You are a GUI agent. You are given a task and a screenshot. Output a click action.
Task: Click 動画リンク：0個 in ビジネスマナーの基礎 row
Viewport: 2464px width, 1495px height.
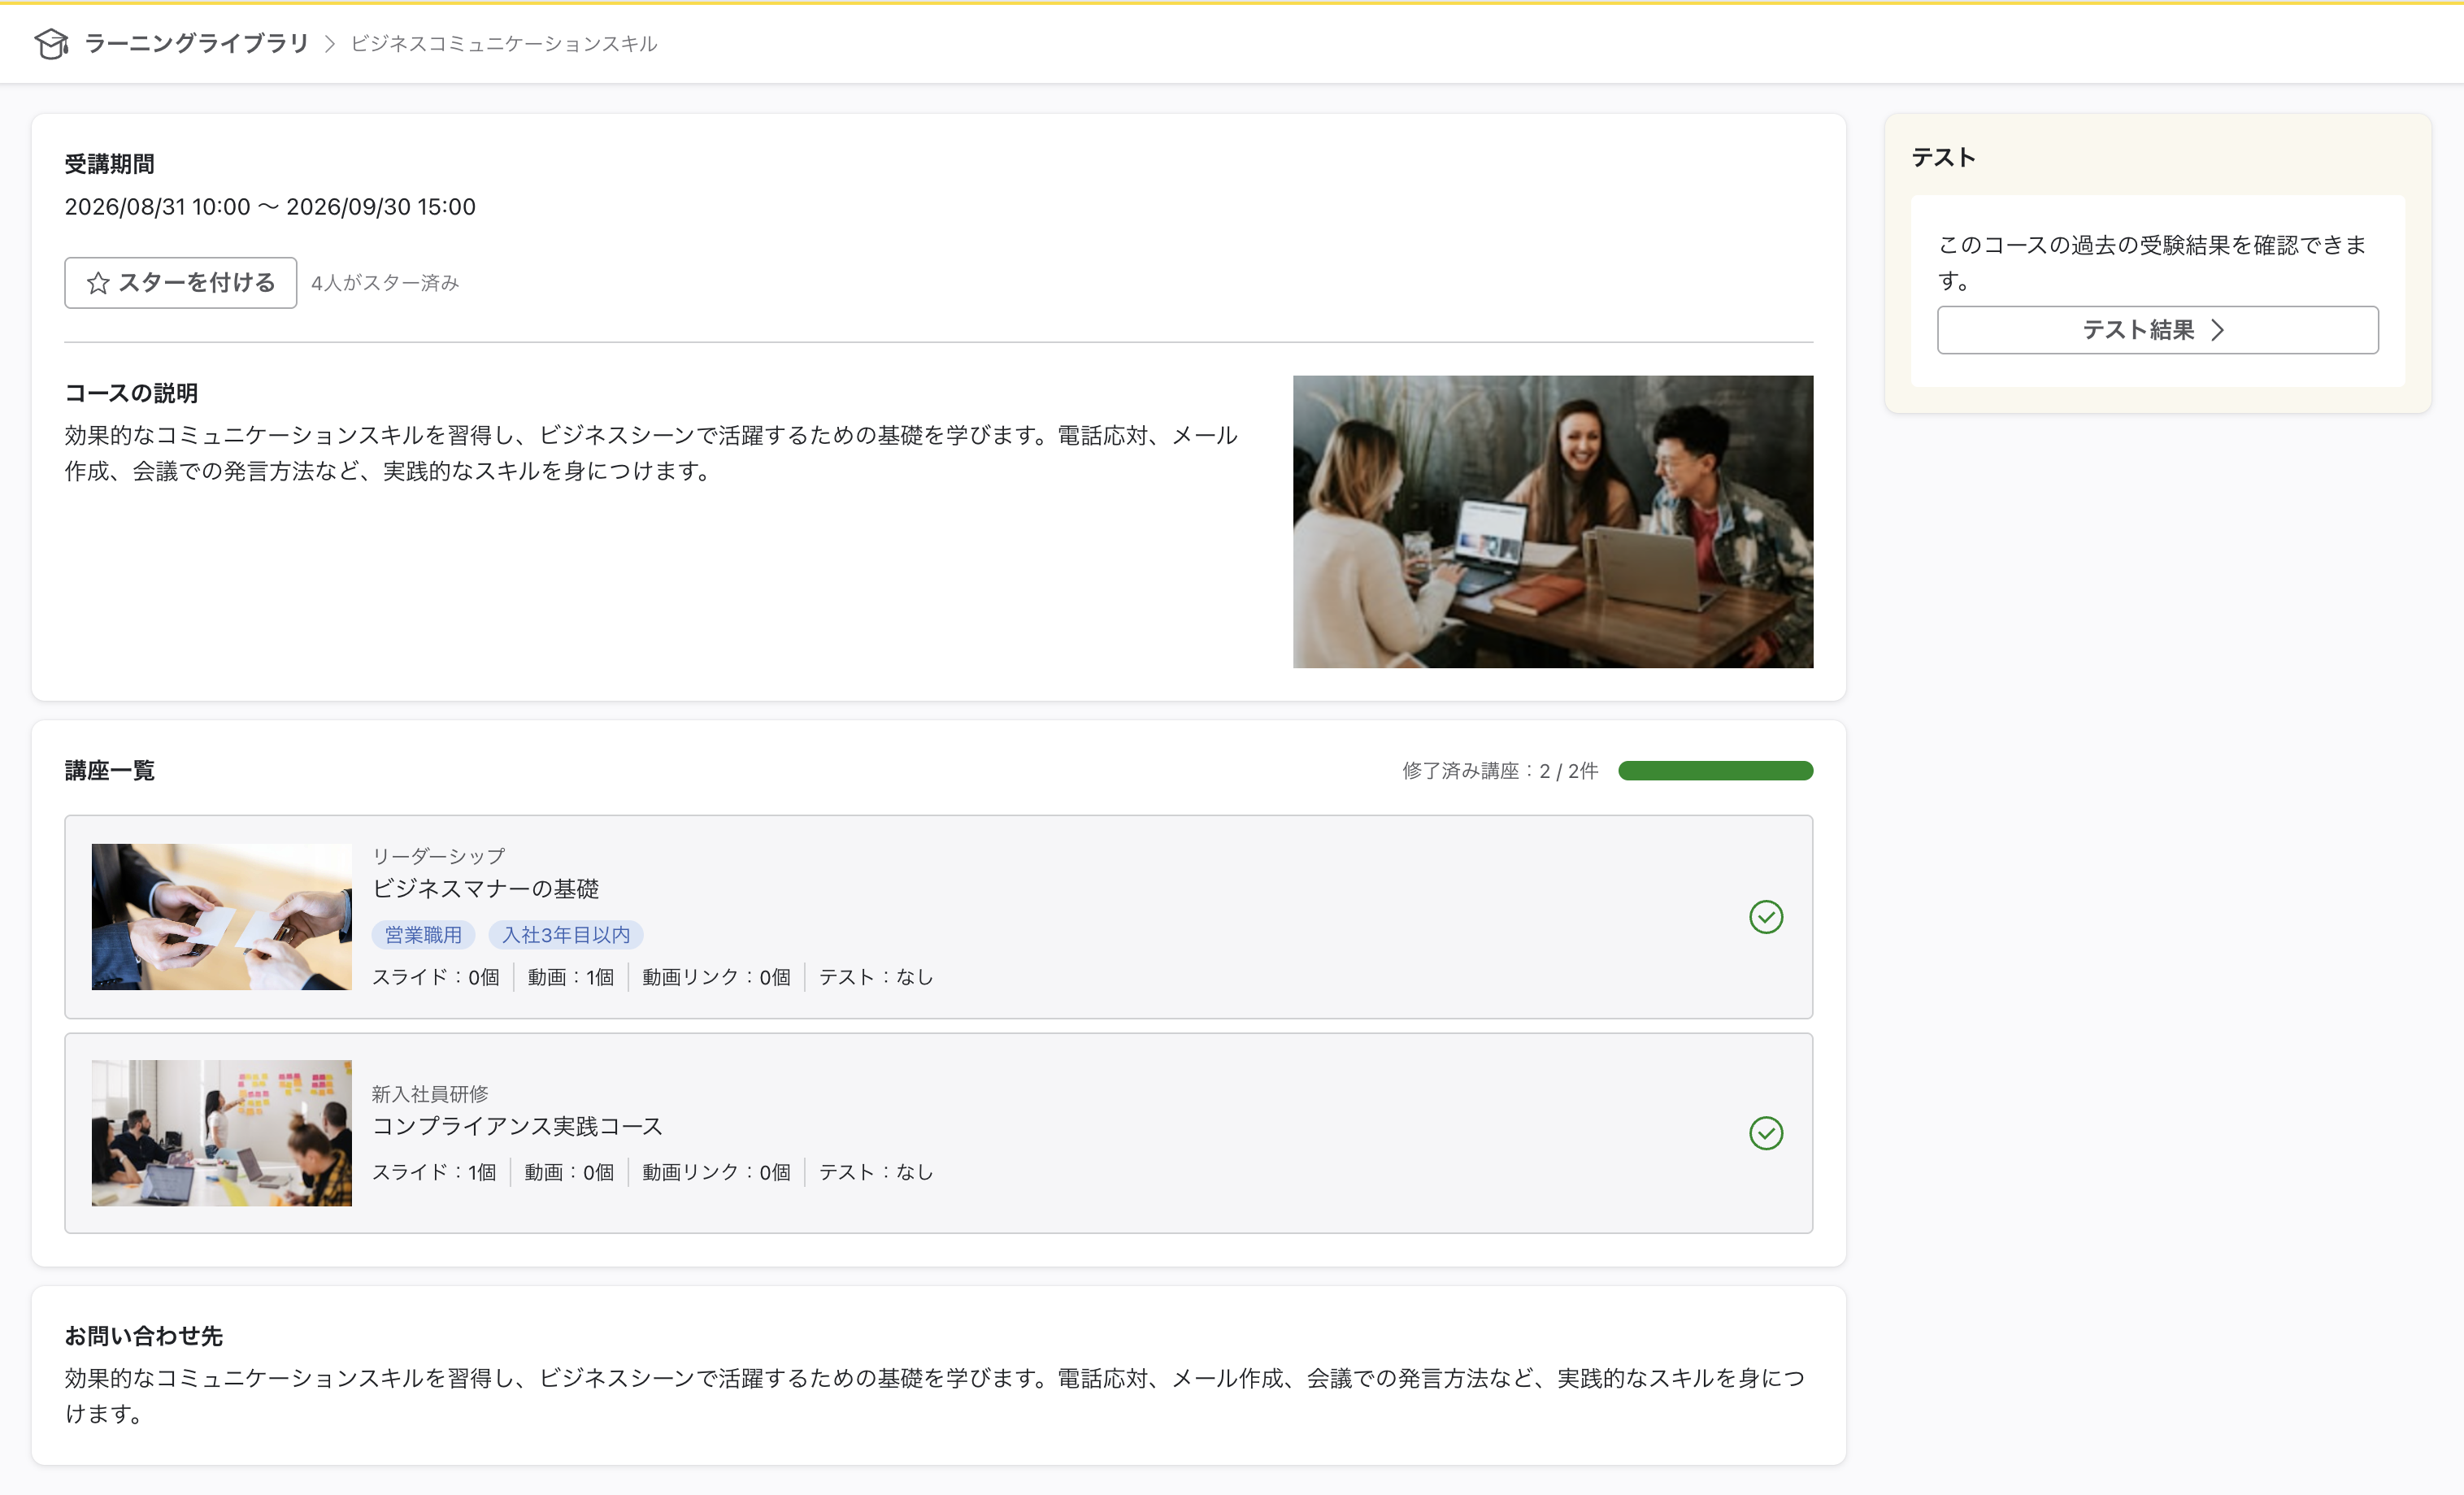[716, 977]
